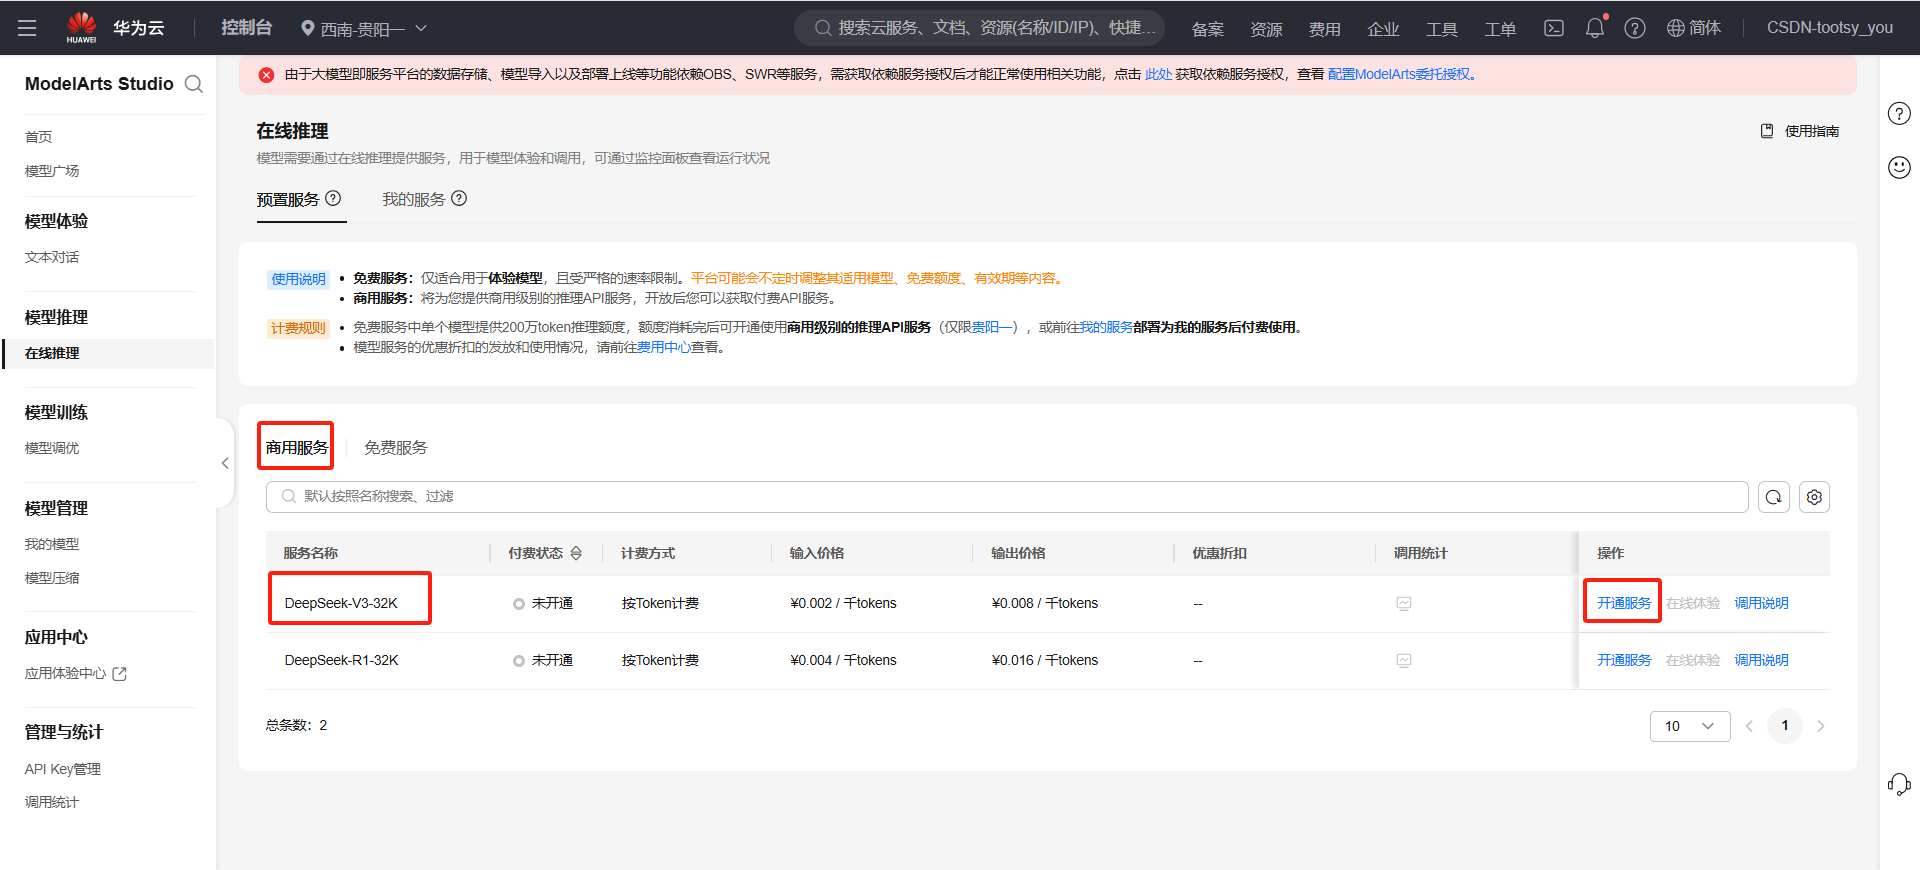Sort by 付费状态 column icon
Viewport: 1920px width, 870px height.
[x=576, y=553]
